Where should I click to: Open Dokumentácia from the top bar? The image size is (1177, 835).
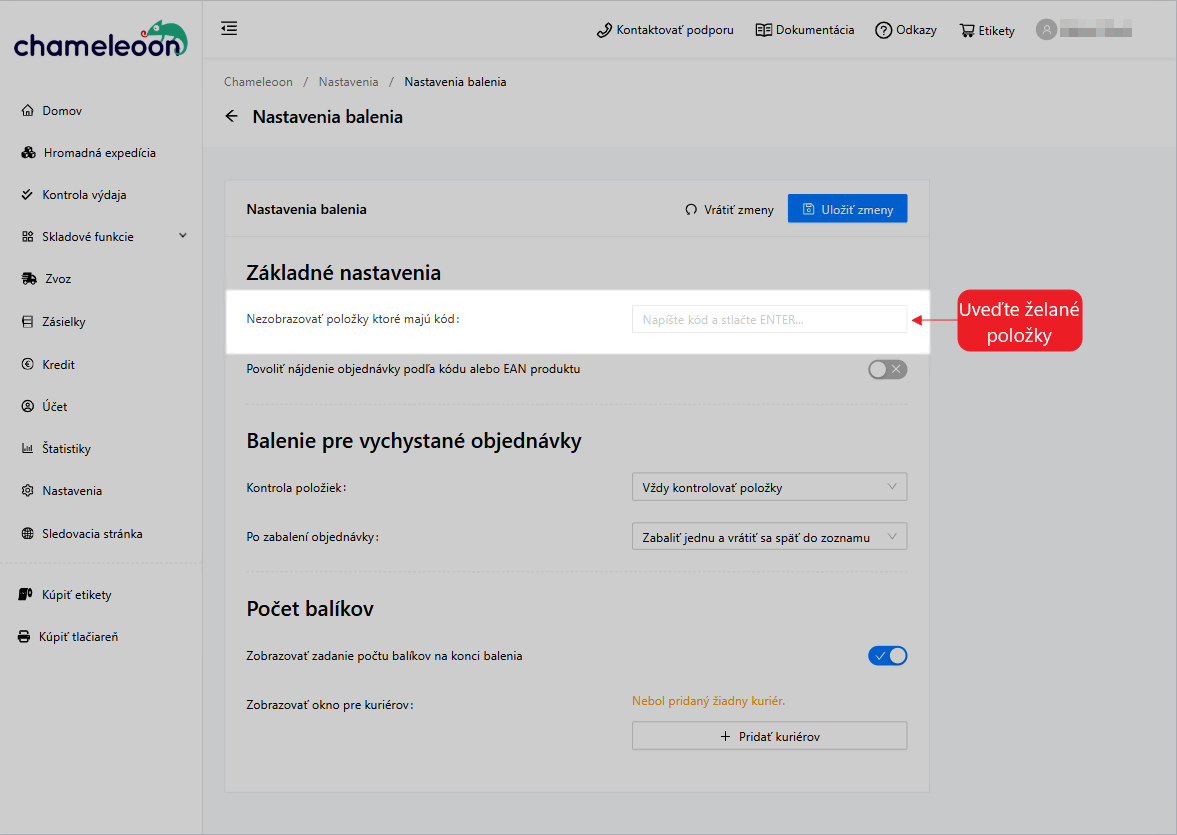pyautogui.click(x=804, y=30)
